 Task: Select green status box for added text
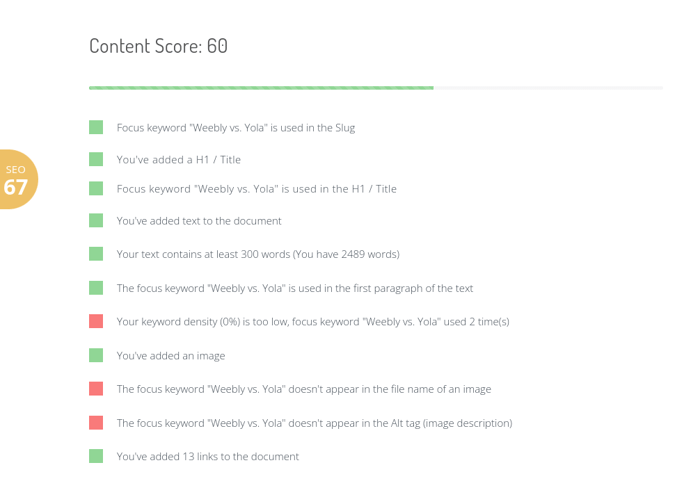pyautogui.click(x=96, y=220)
